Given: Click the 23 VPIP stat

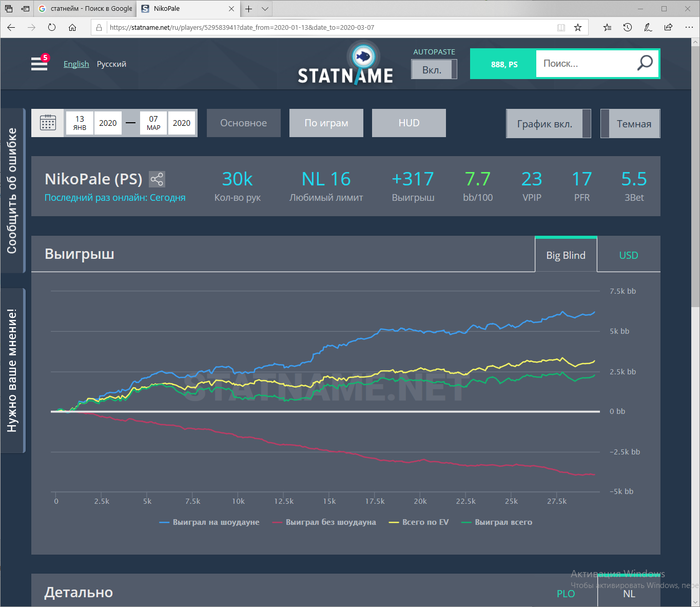Looking at the screenshot, I should click(x=532, y=186).
